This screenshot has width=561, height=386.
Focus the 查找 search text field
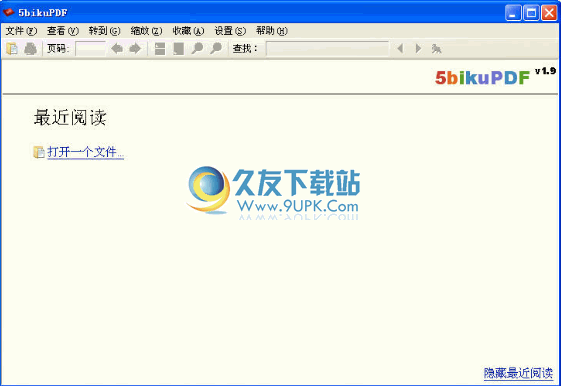pos(327,49)
